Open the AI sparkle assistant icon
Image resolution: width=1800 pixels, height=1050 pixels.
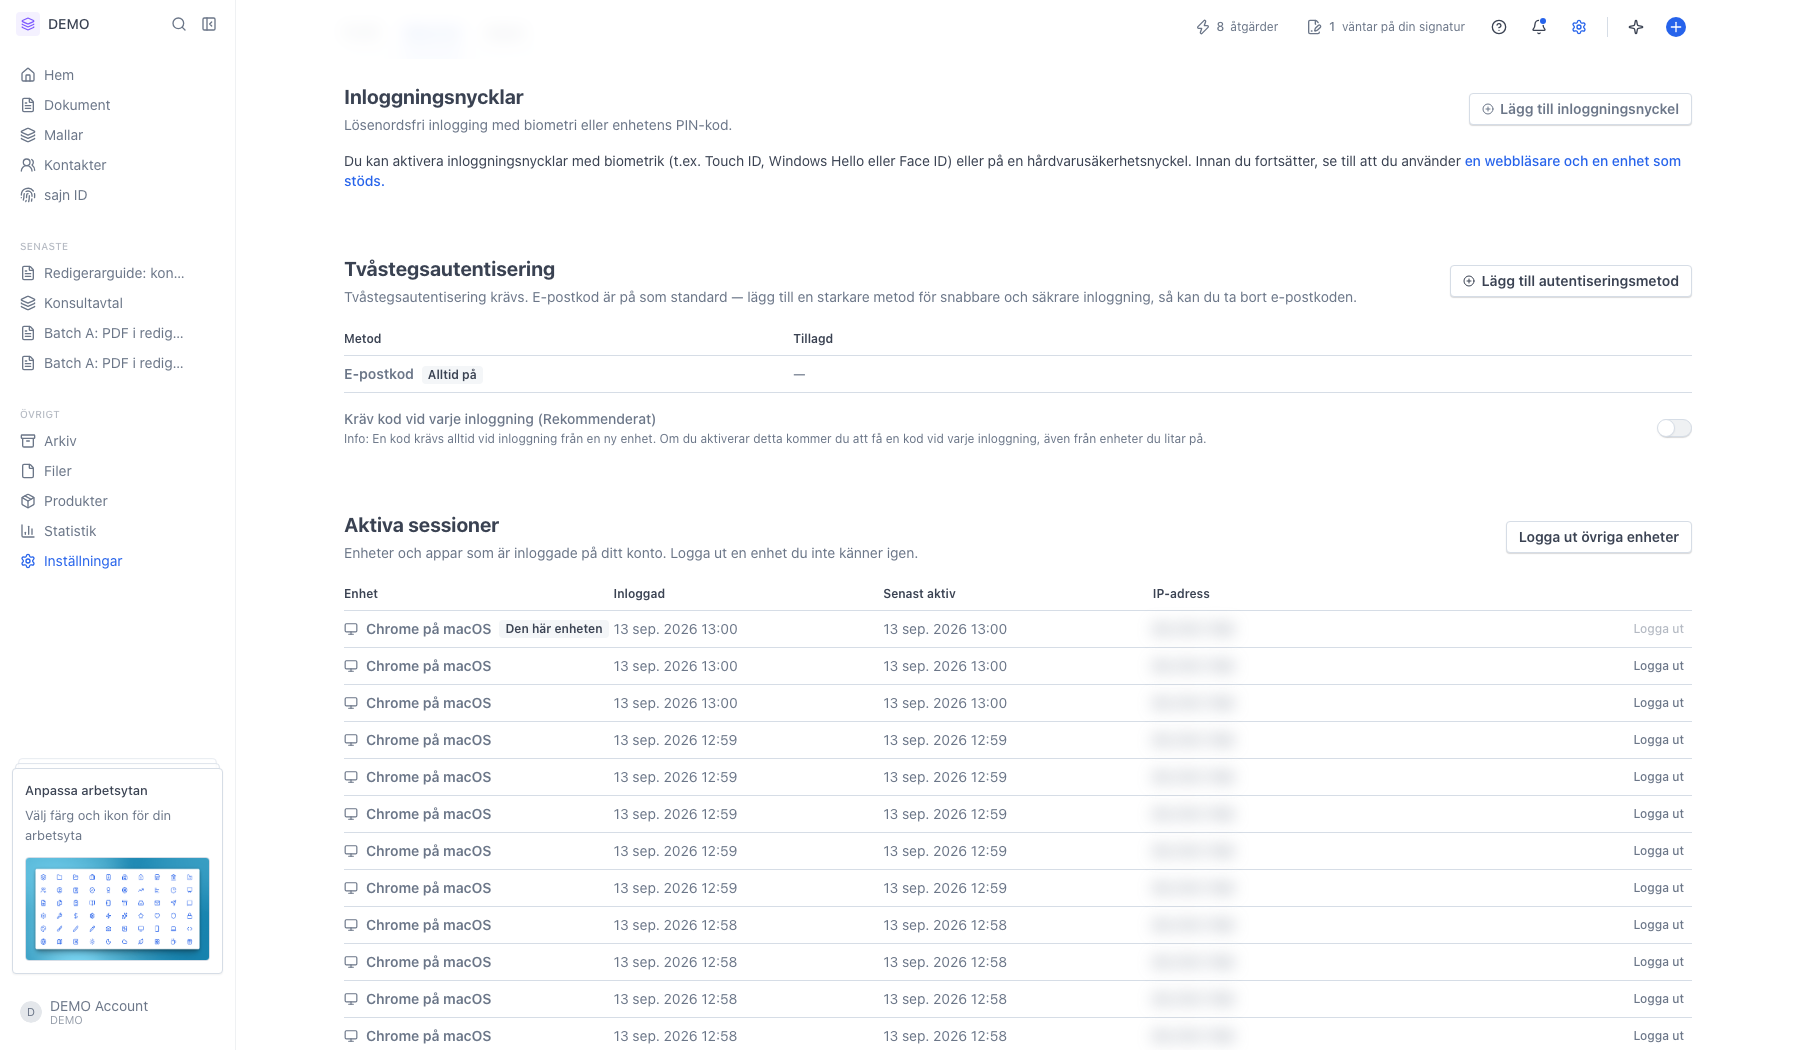tap(1636, 27)
